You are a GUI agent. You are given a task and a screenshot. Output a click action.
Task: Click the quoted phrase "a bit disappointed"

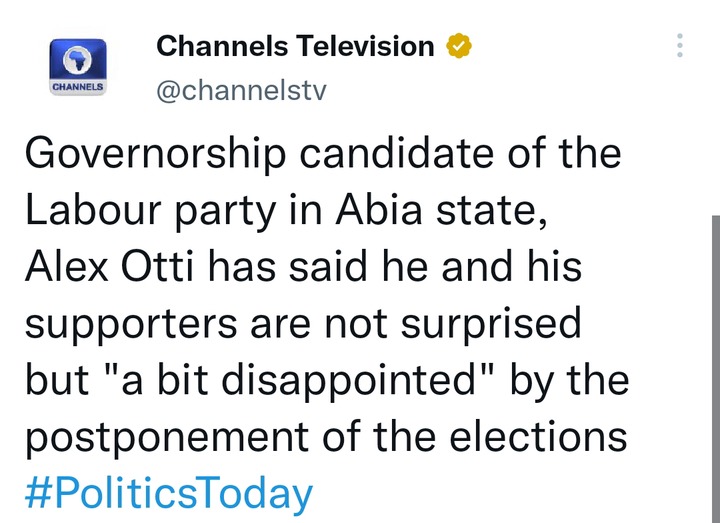[x=298, y=381]
